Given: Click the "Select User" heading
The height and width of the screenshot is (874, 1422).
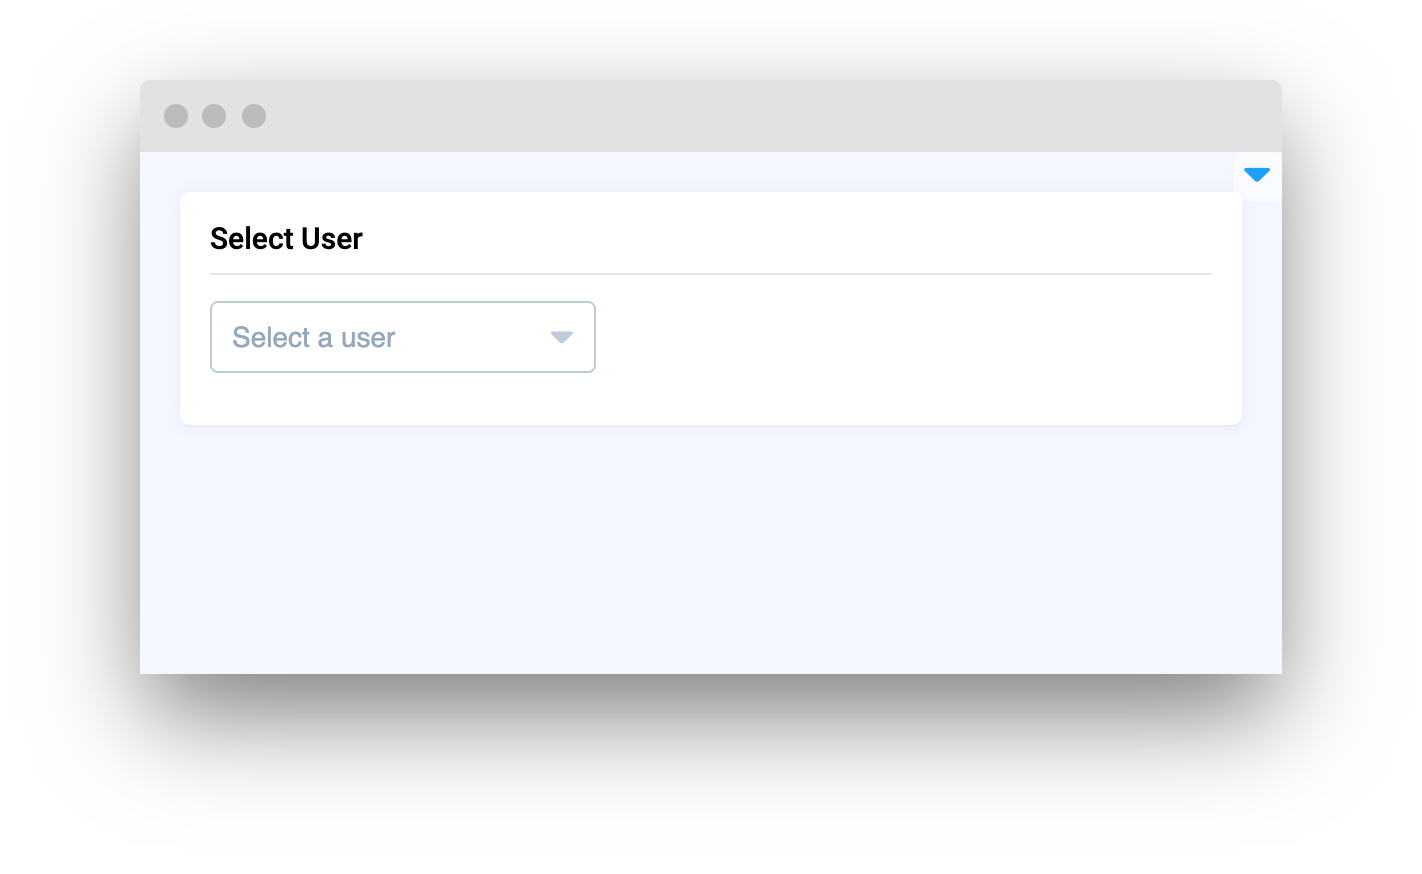Looking at the screenshot, I should pos(286,239).
